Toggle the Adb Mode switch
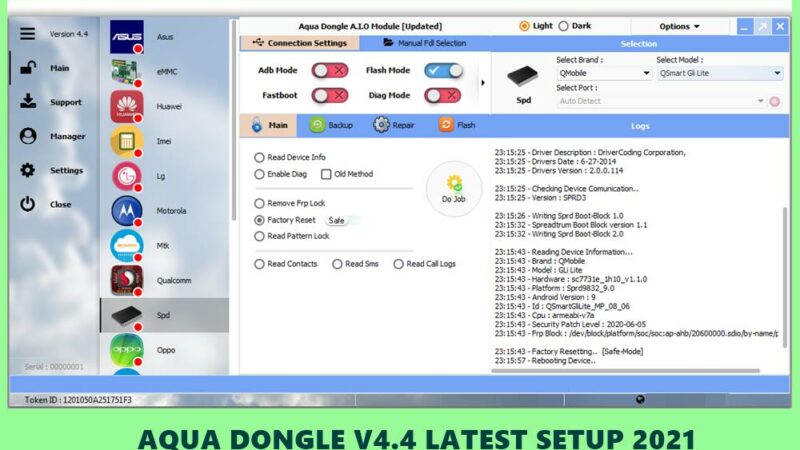The width and height of the screenshot is (800, 450). (330, 70)
